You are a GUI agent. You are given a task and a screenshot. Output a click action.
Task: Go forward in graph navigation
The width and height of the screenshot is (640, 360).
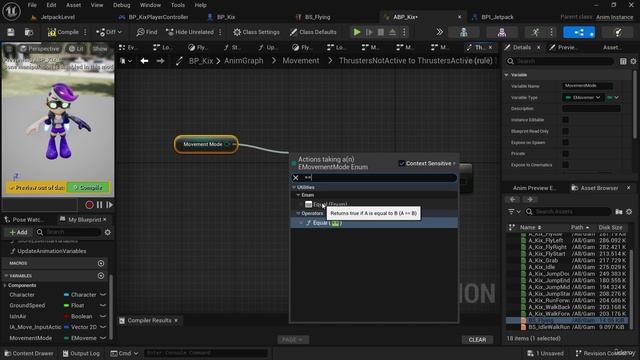tap(160, 61)
